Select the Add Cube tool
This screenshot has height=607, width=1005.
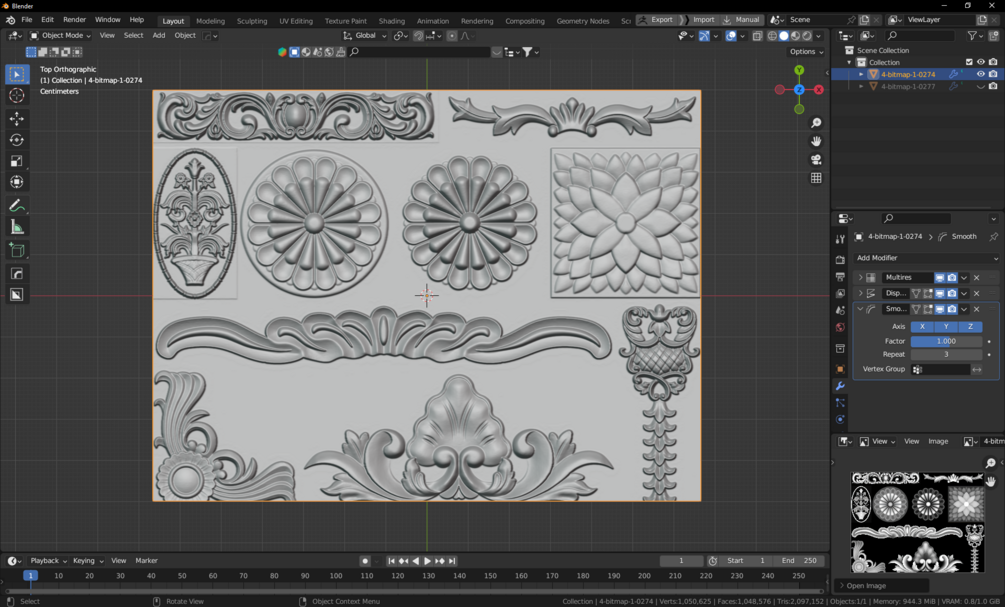(x=17, y=250)
